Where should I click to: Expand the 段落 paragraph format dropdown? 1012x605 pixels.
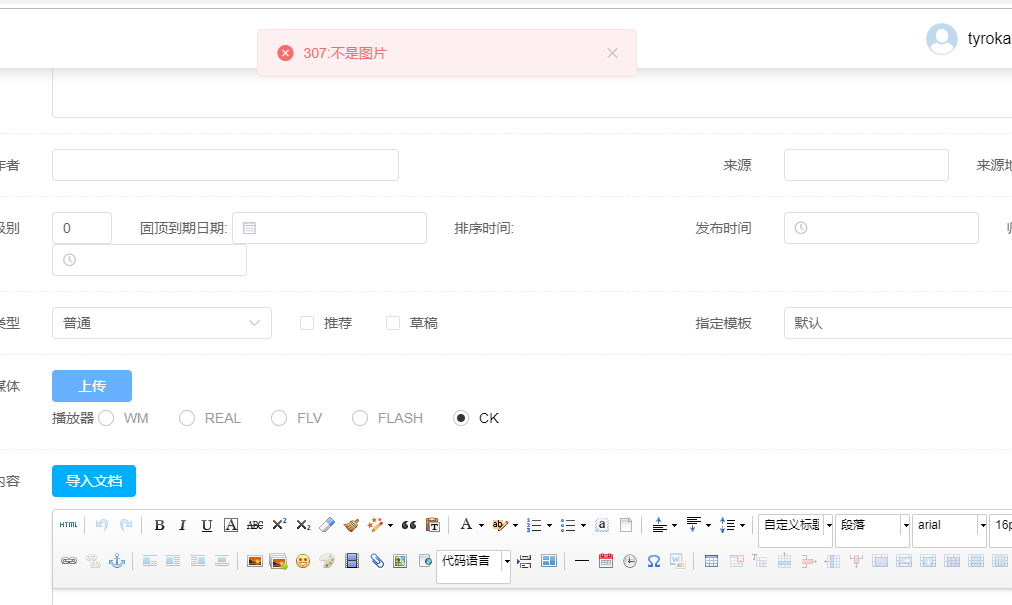point(906,525)
